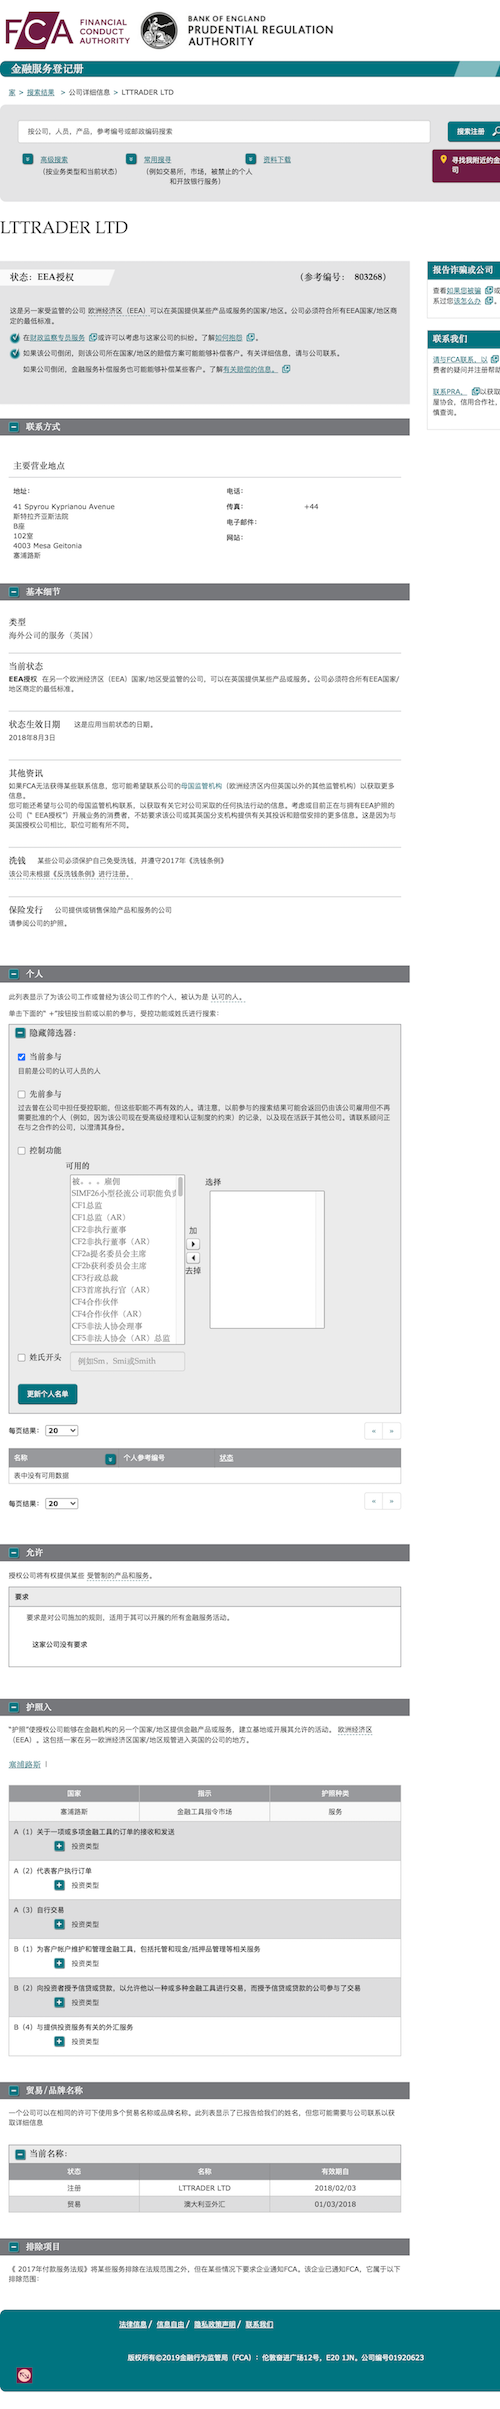The height and width of the screenshot is (2409, 500).
Task: Click the surname starts-with input field
Action: coord(128,1361)
